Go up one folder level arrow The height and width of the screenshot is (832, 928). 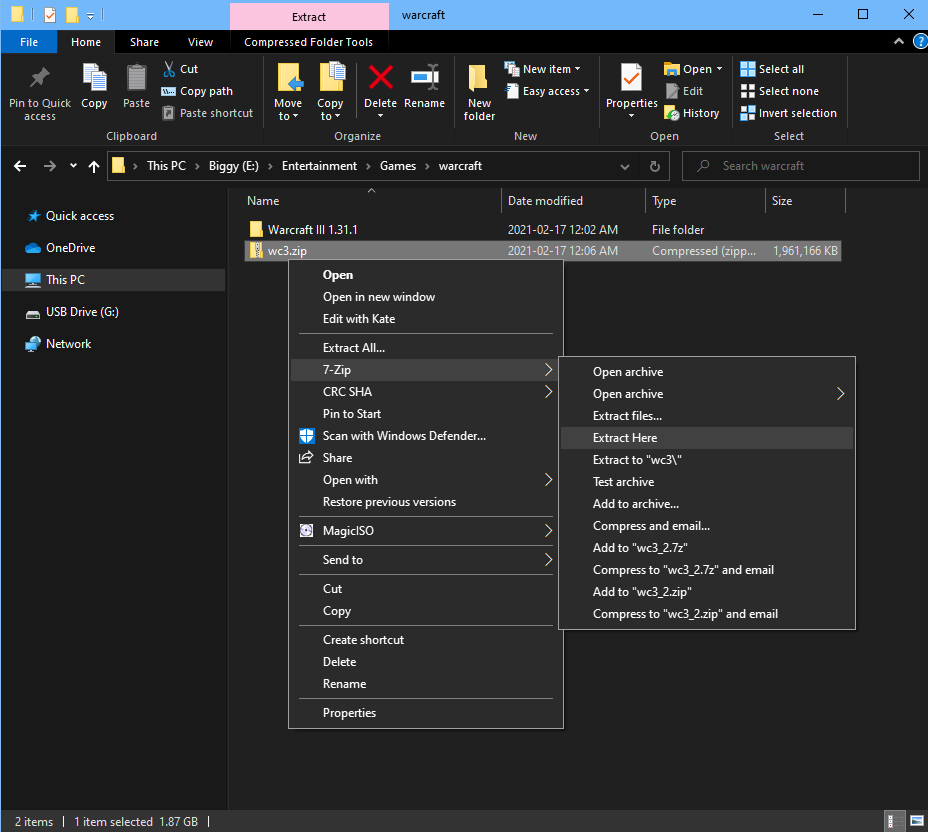(94, 166)
